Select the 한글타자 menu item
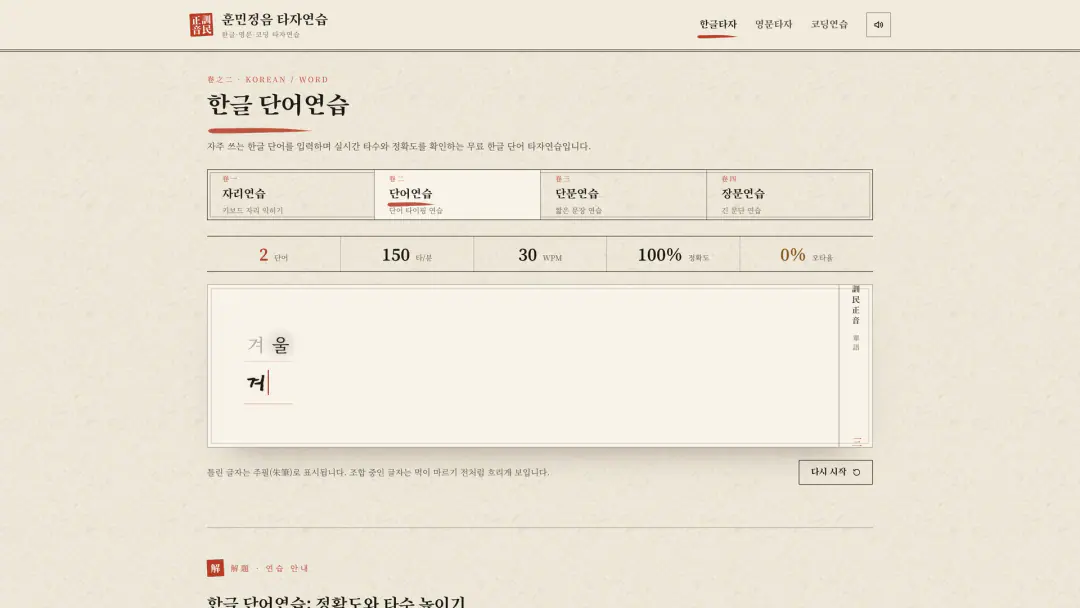 click(x=718, y=24)
